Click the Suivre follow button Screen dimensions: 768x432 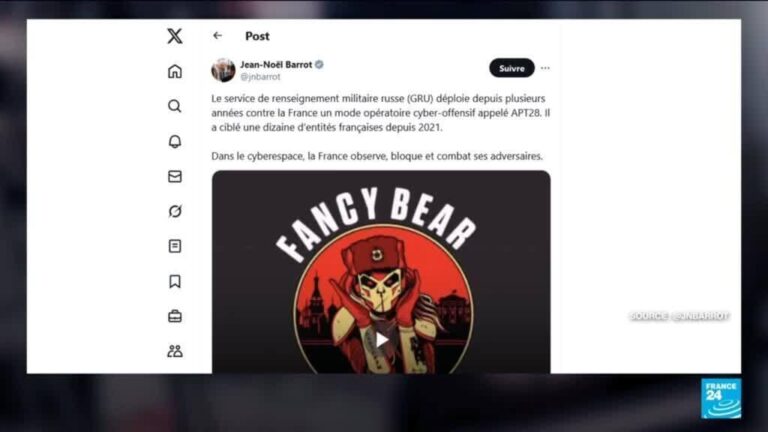point(512,68)
